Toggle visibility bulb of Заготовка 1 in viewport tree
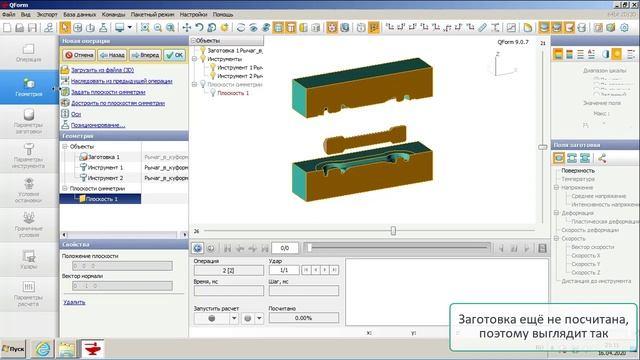The width and height of the screenshot is (640, 360). (202, 50)
